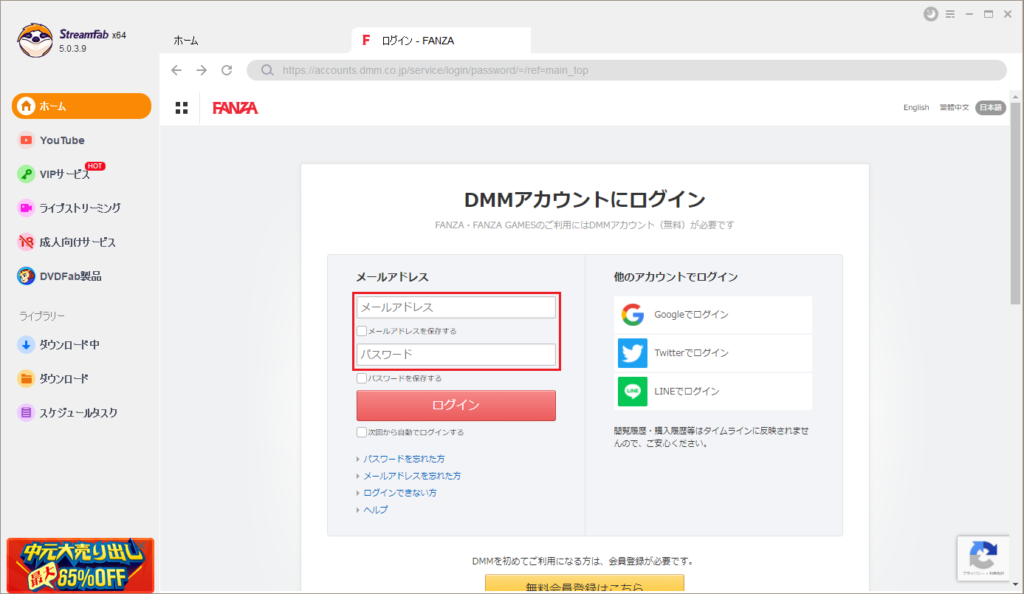Open メールアドレスを忘れた方 link
Viewport: 1024px width, 594px height.
coord(412,476)
